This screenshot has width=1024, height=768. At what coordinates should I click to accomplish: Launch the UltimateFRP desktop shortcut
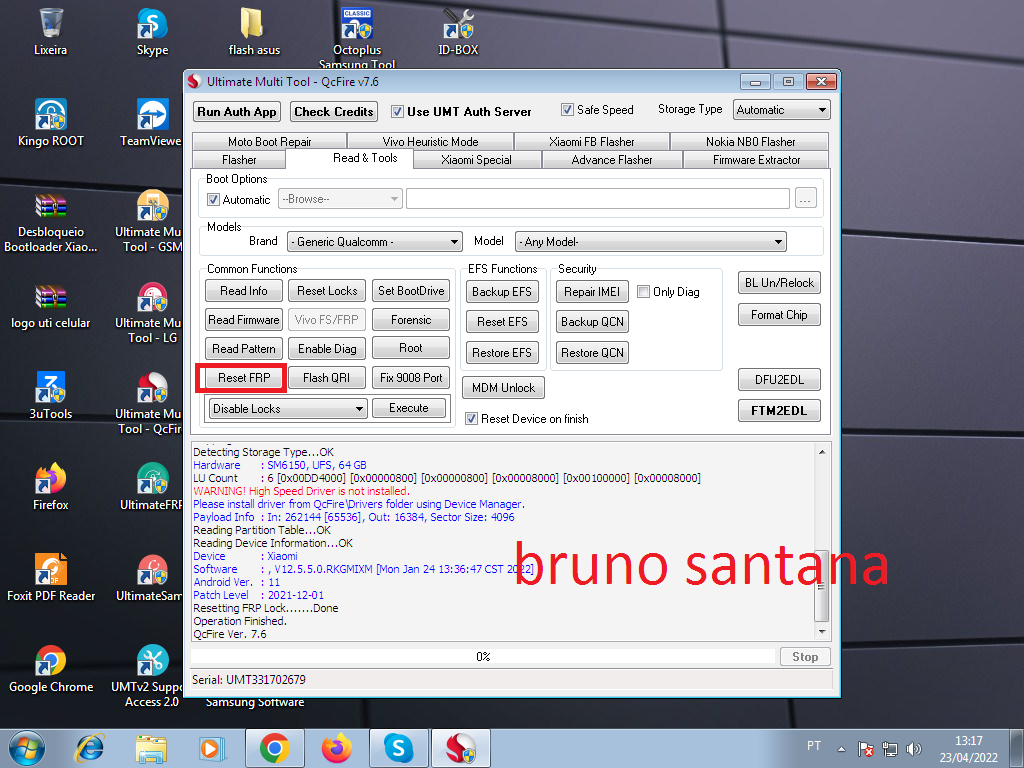point(152,487)
